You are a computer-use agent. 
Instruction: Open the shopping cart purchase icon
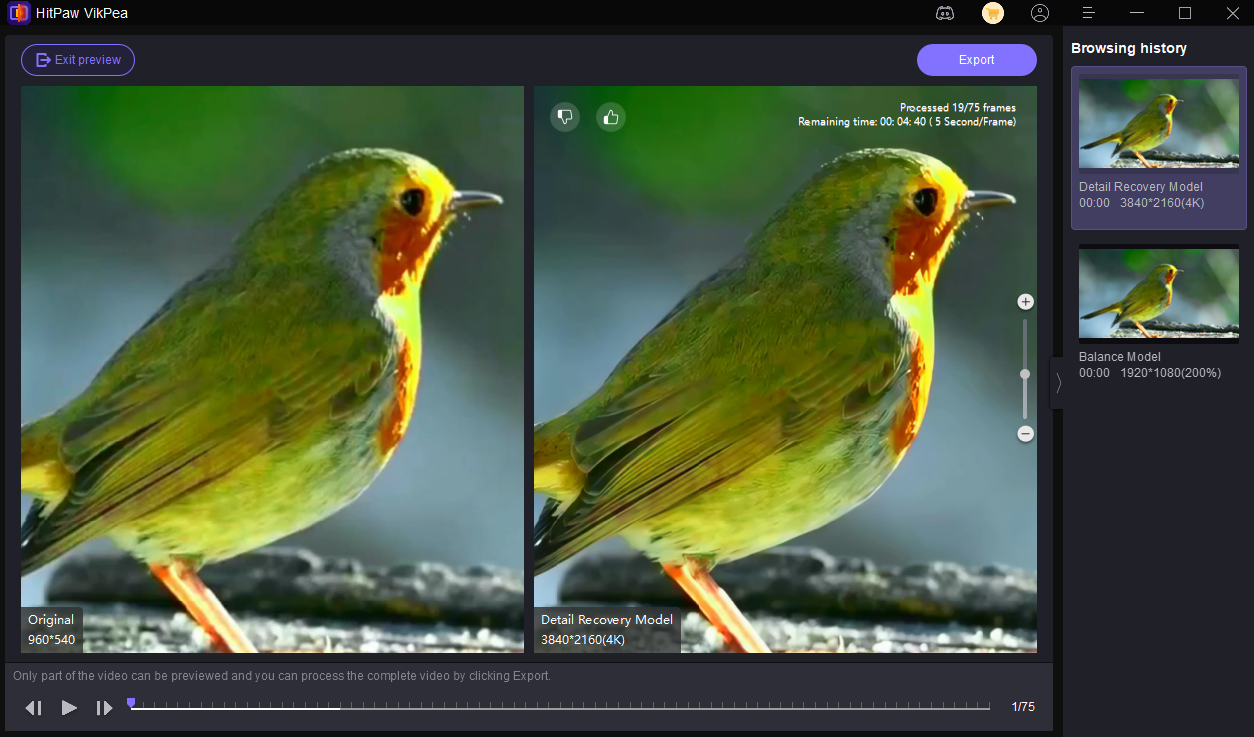(992, 13)
